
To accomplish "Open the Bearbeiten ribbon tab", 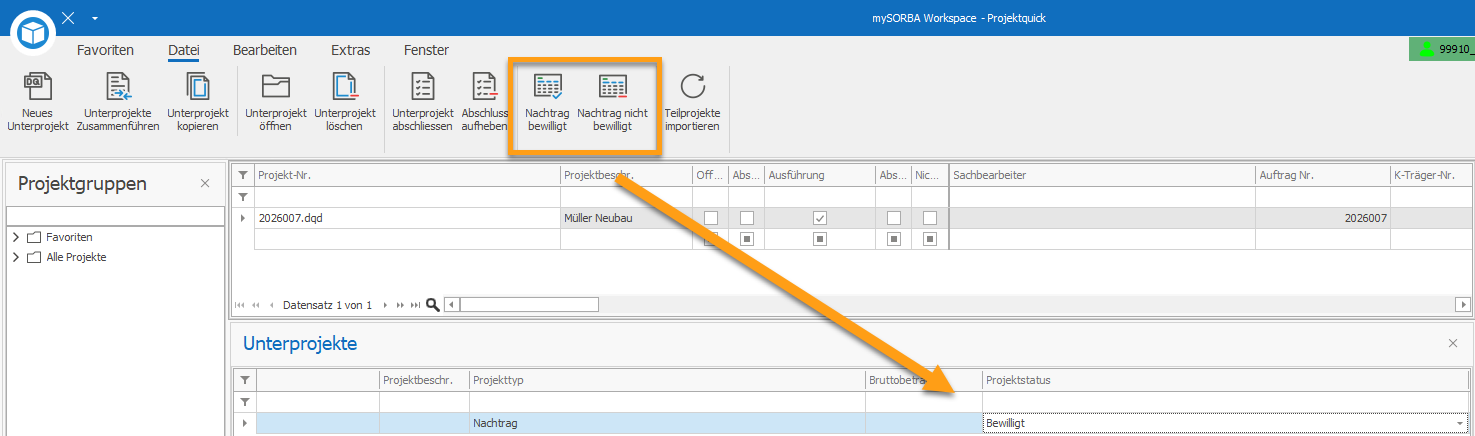I will pos(265,50).
